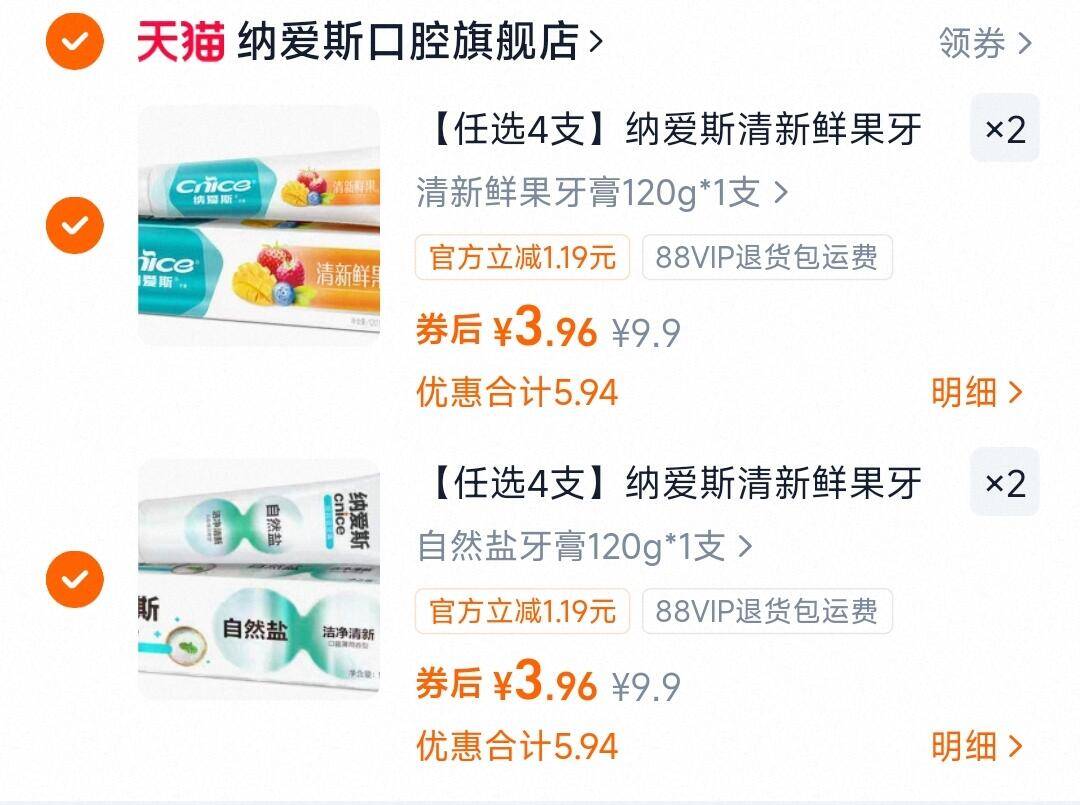Open the 自然盐牙膏 product thumbnail
Screen dimensions: 1080x805
[259, 579]
